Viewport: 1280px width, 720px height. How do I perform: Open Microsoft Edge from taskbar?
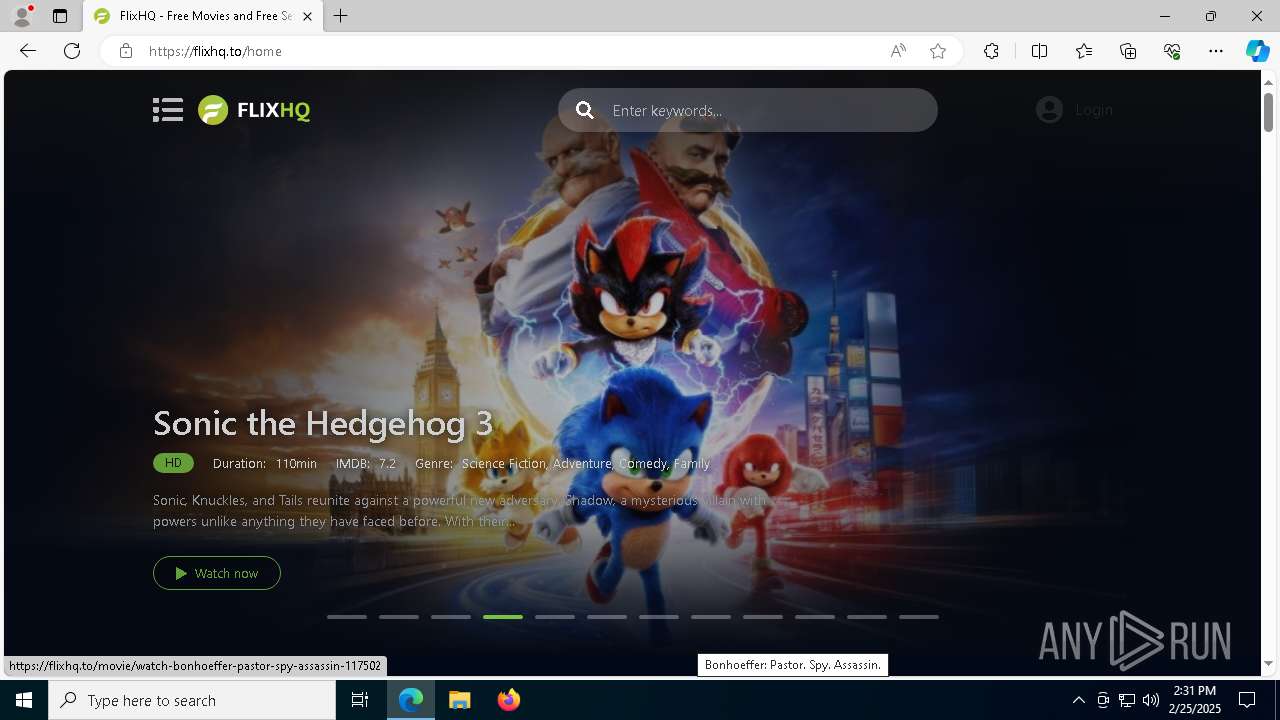[x=411, y=700]
